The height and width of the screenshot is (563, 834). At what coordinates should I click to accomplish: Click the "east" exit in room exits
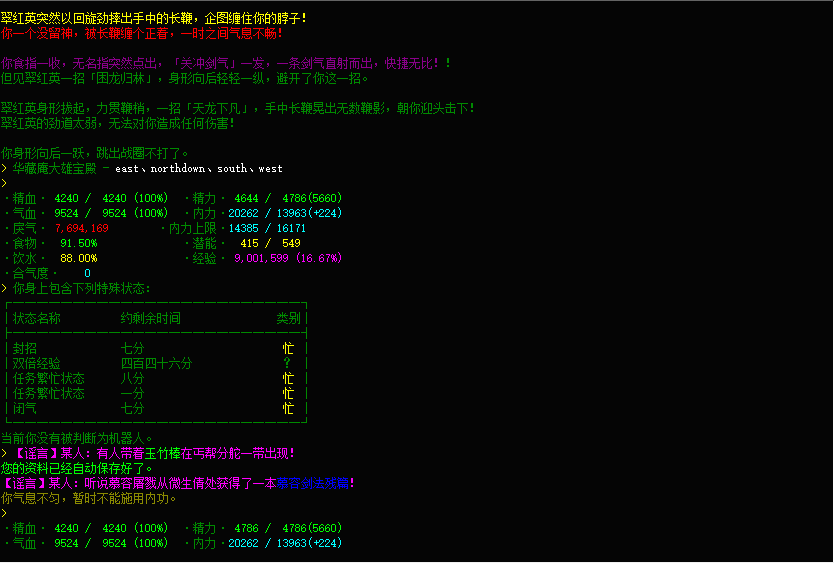click(x=129, y=169)
